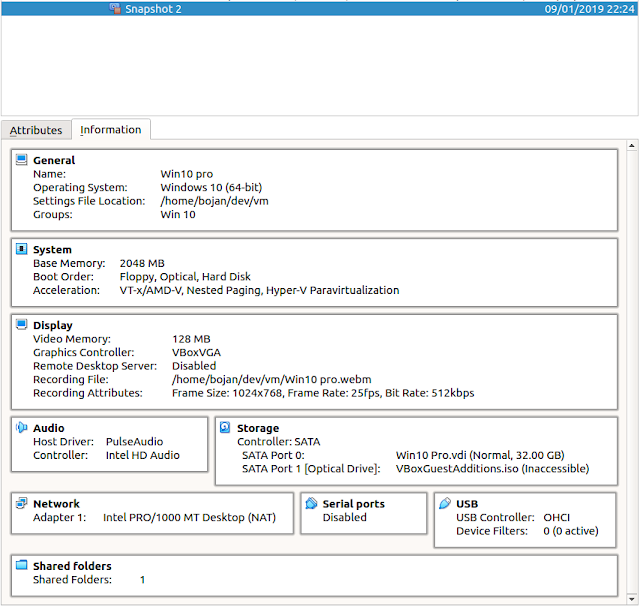Click the Win10 Pro.vdi disk entry

[480, 455]
